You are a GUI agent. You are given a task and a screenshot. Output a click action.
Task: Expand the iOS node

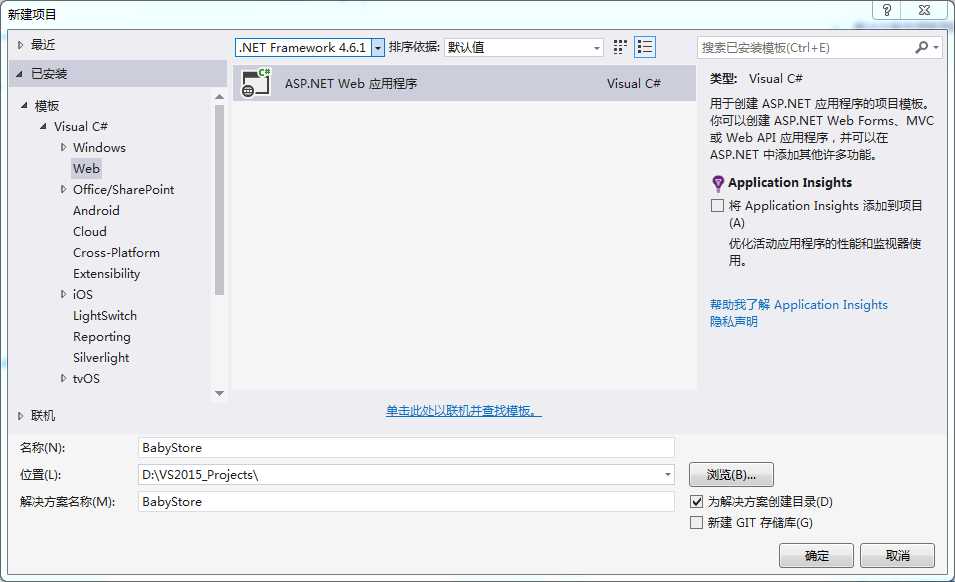pyautogui.click(x=63, y=294)
